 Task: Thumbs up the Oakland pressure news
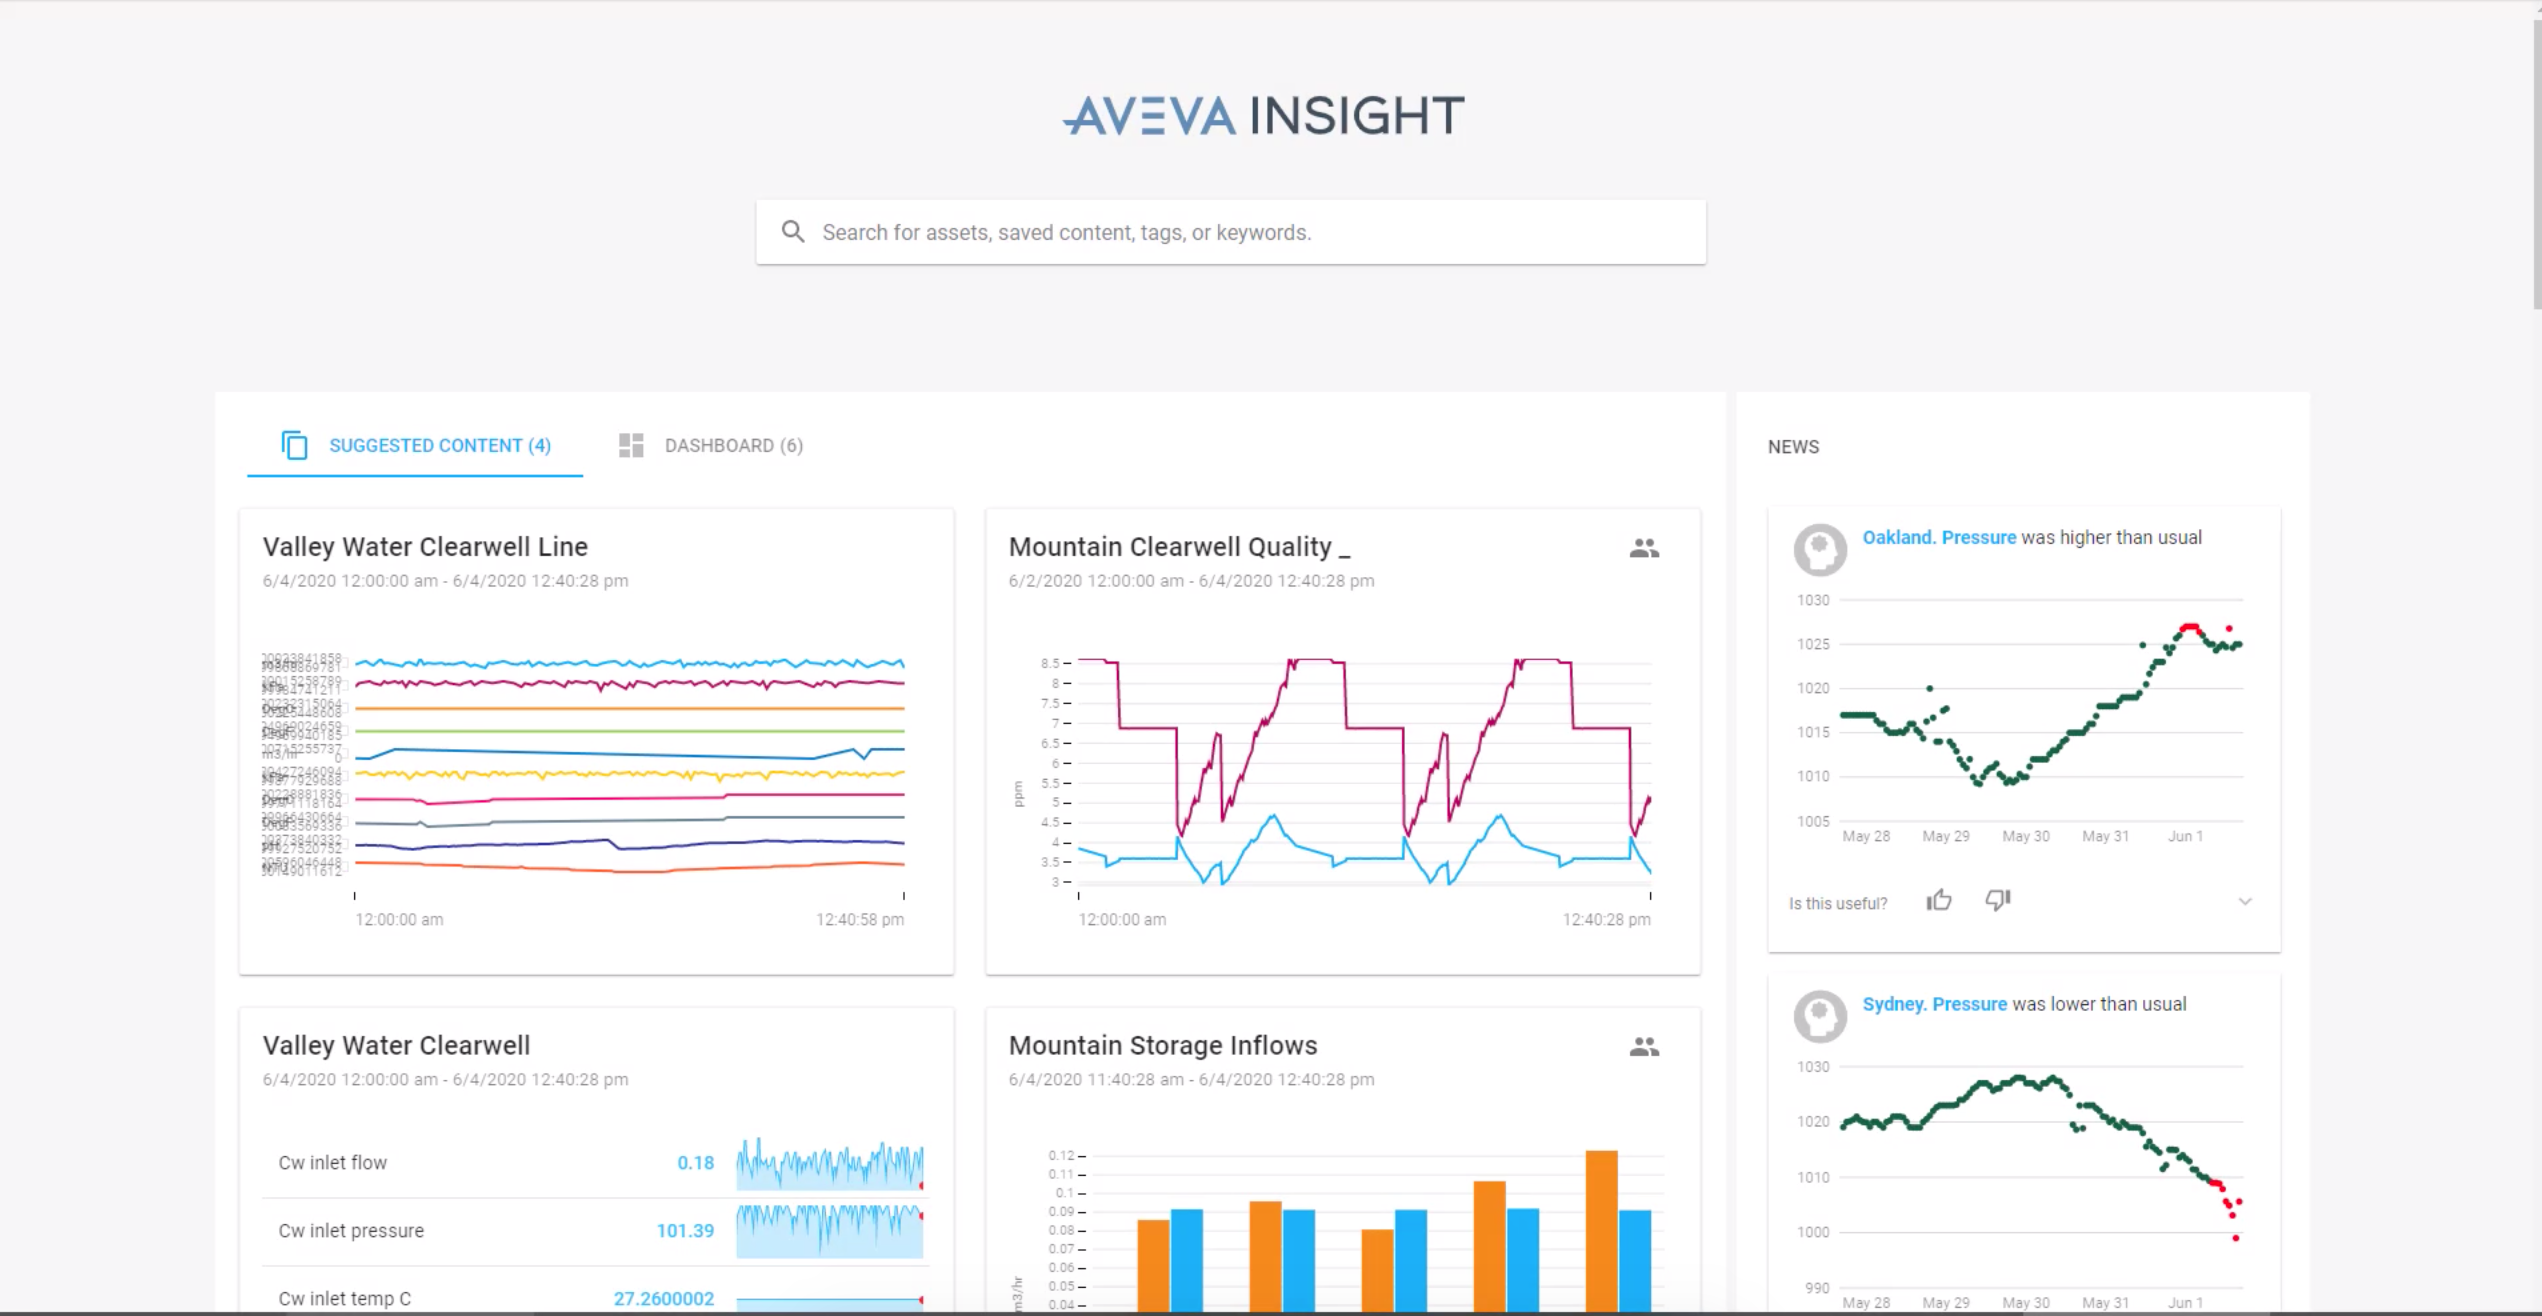pyautogui.click(x=1938, y=901)
